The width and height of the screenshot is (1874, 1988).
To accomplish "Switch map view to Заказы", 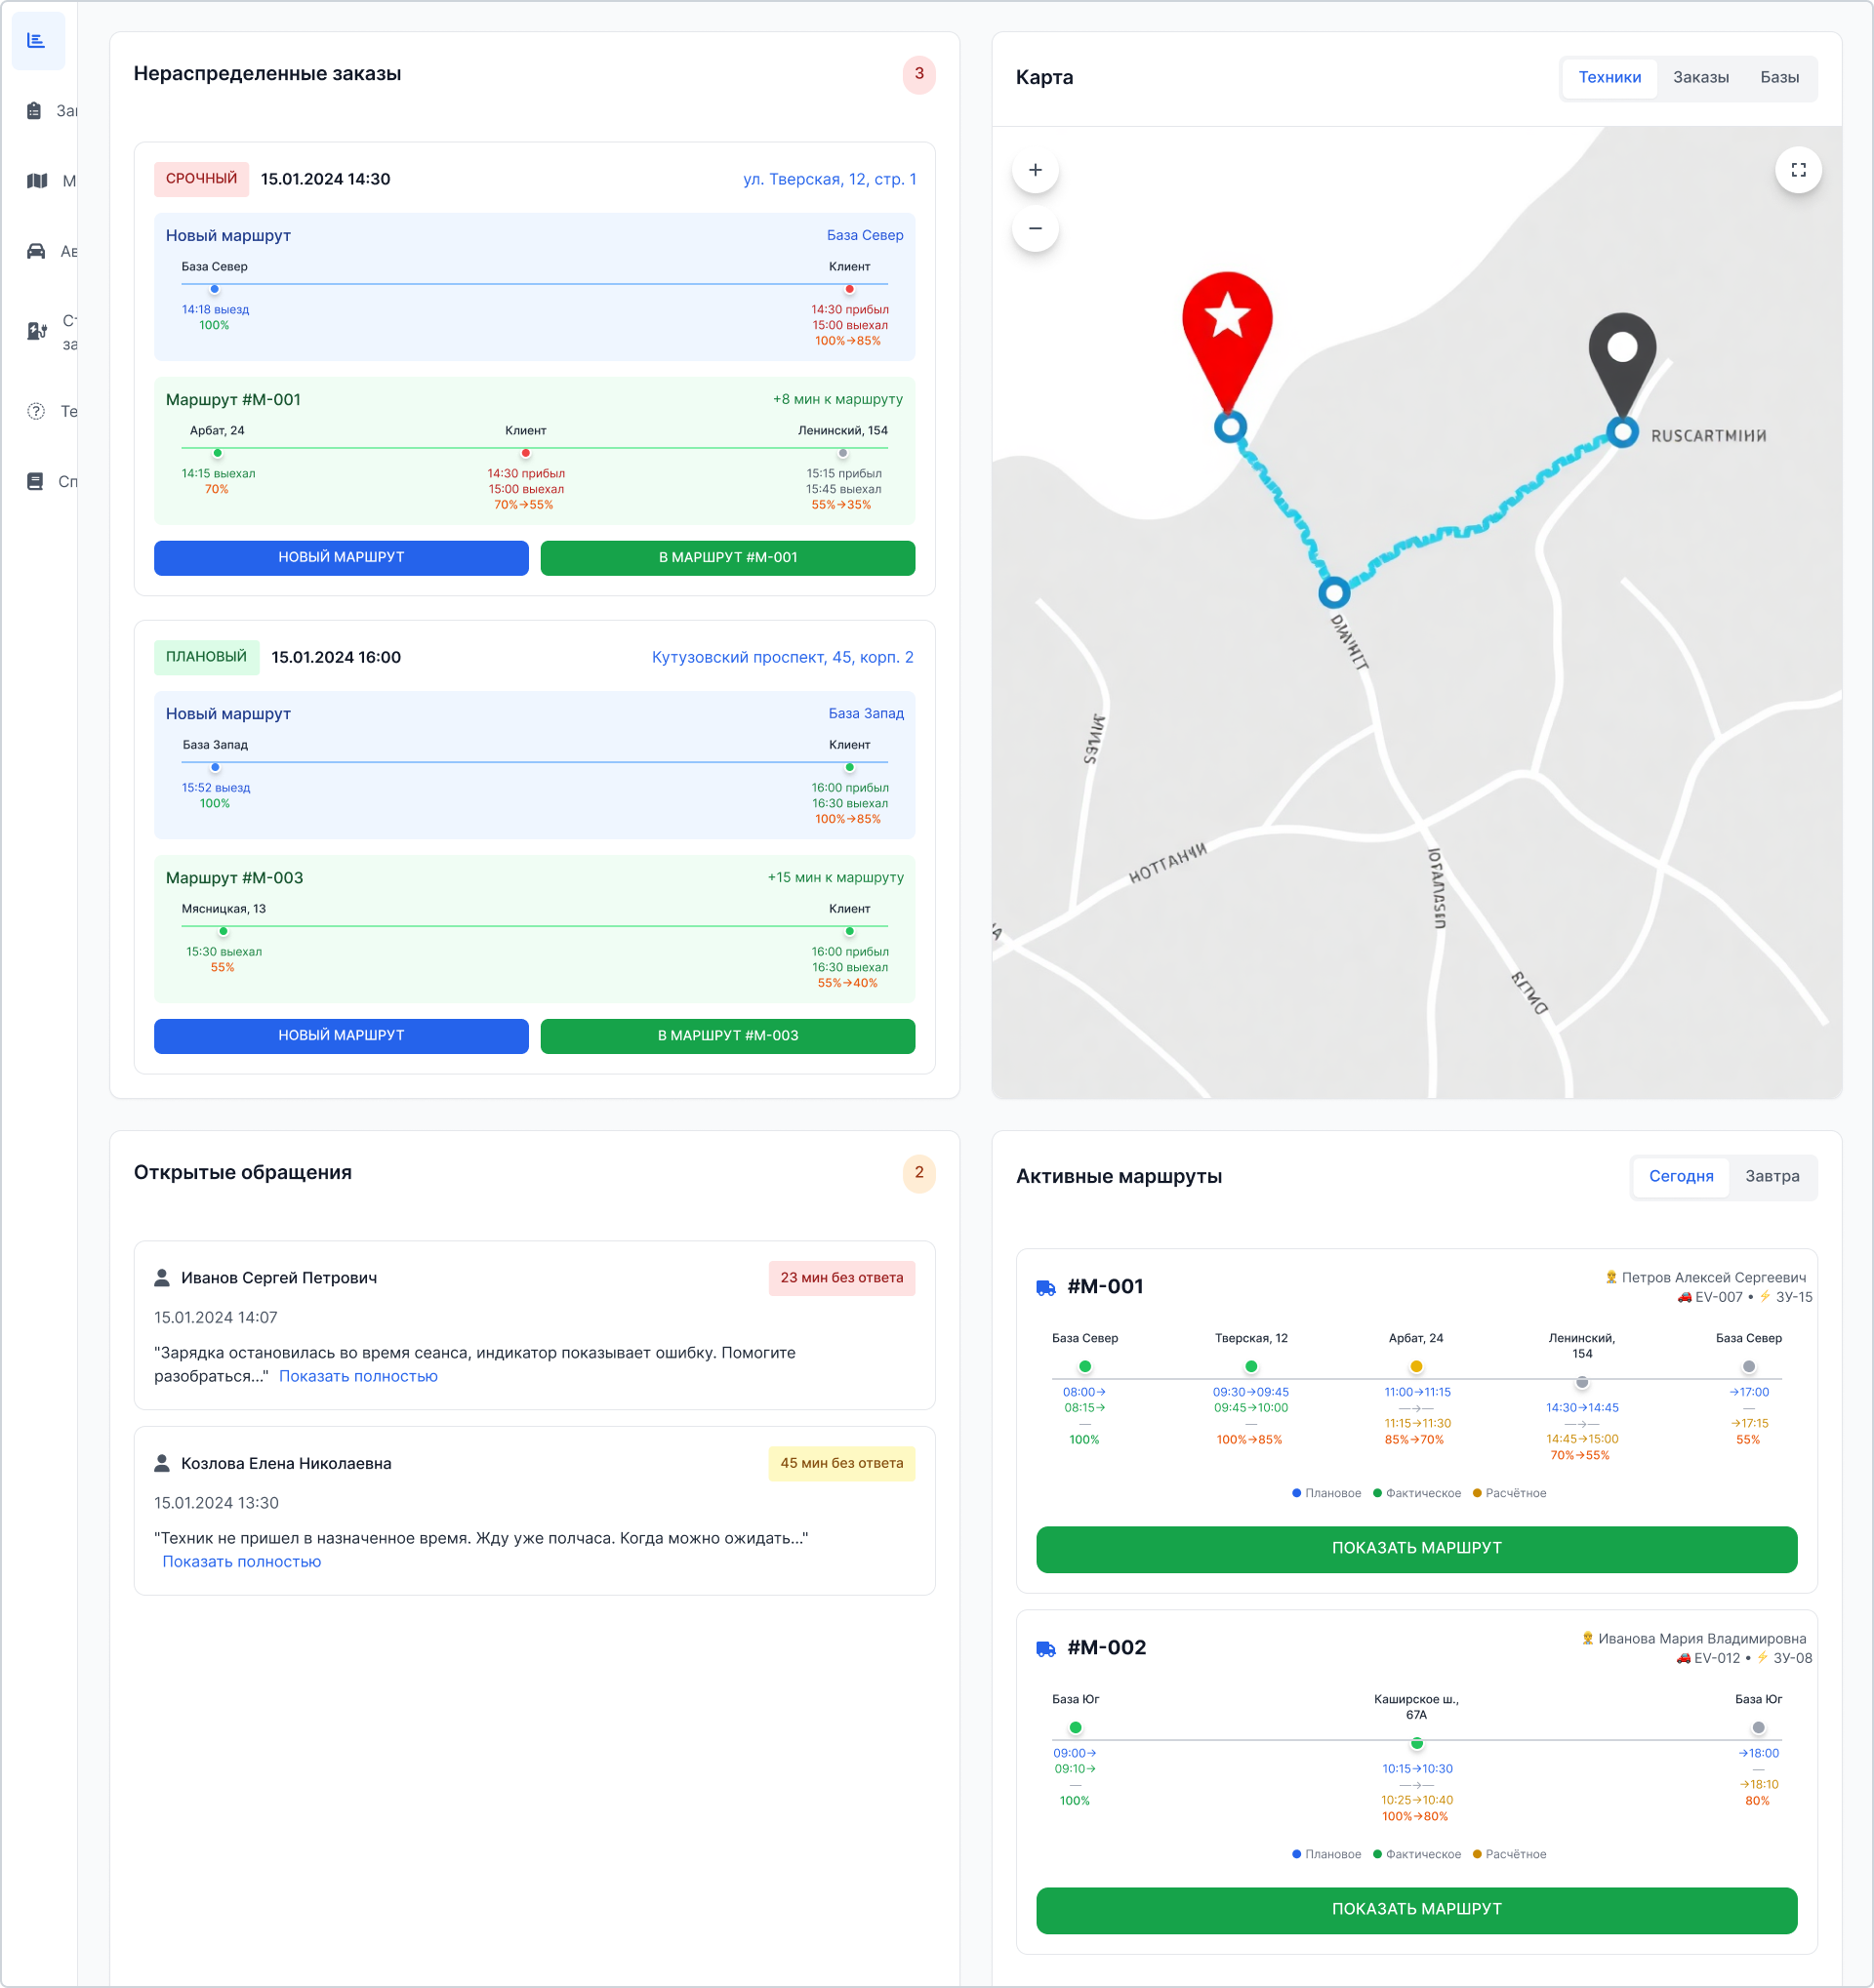I will pos(1700,78).
